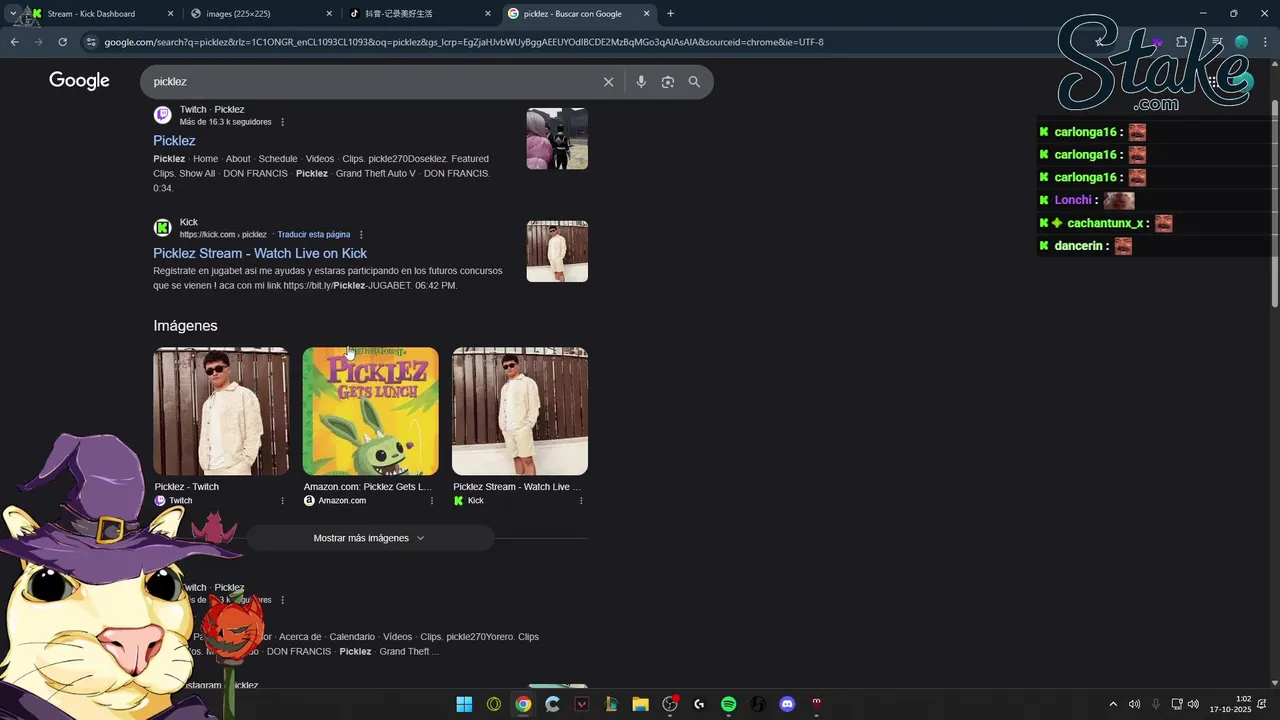The image size is (1280, 720).
Task: Open OBS Studio from the taskbar
Action: pos(670,704)
